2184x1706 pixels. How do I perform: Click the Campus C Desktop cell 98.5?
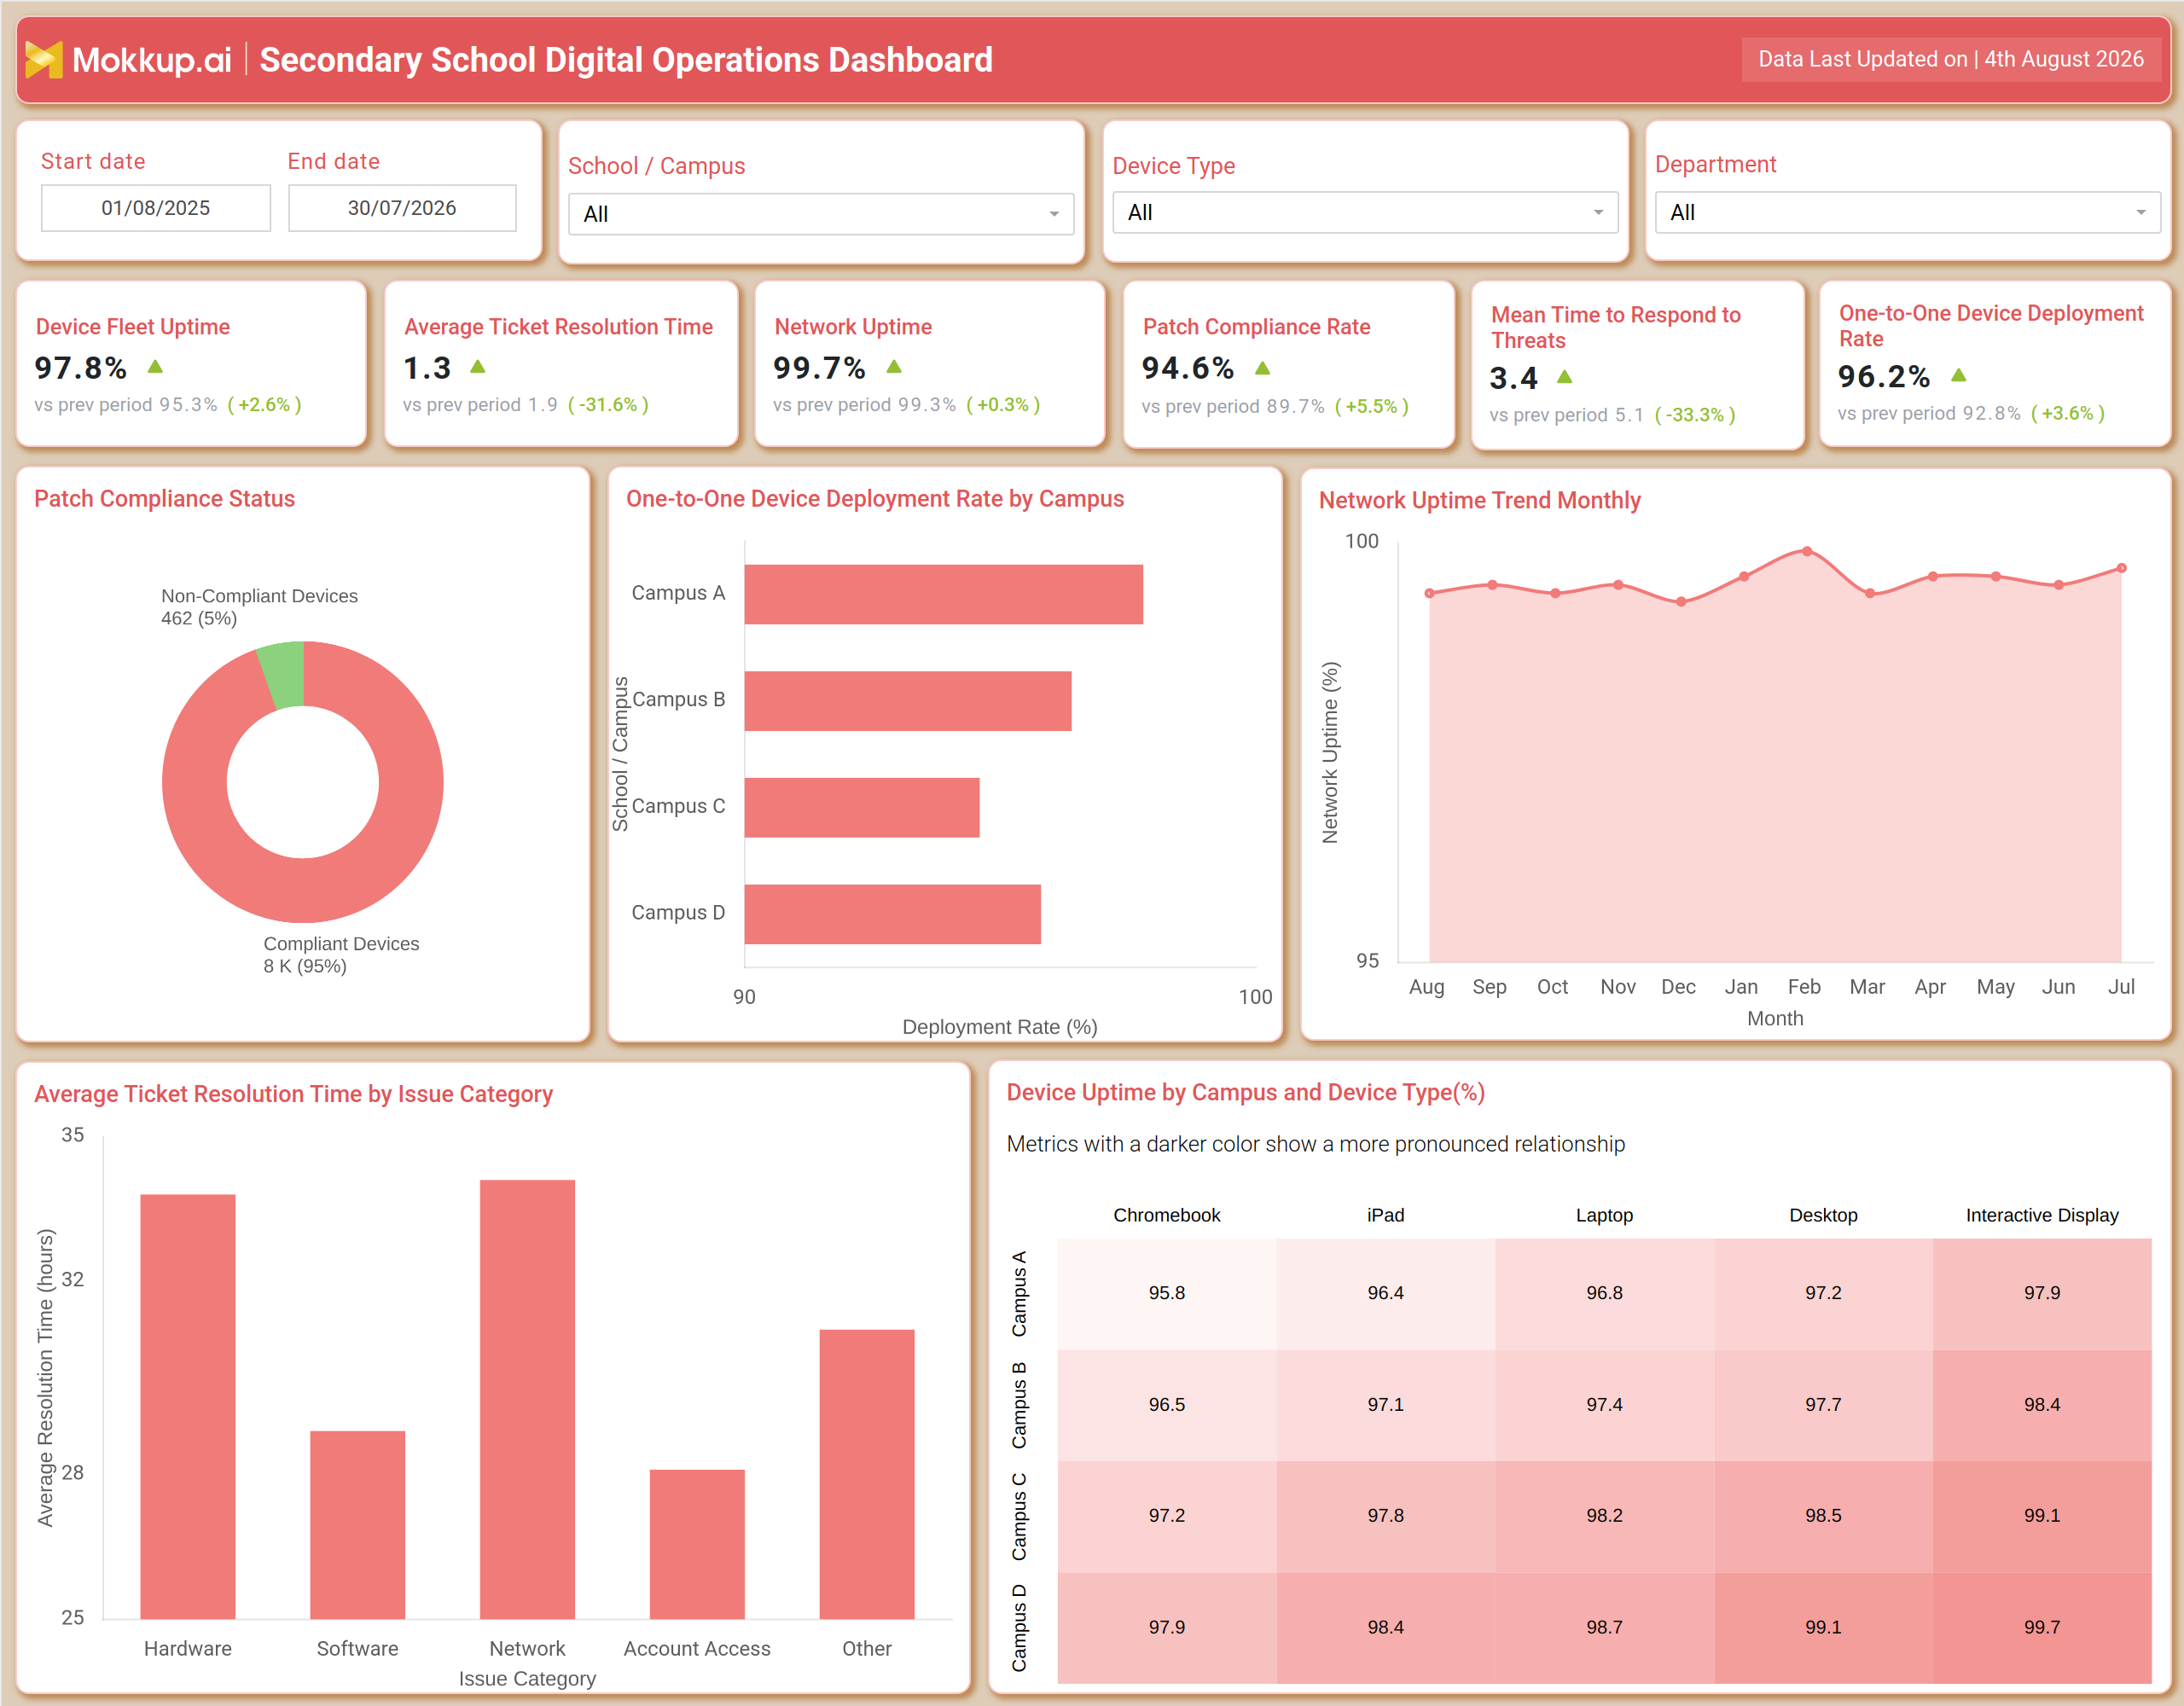[x=1823, y=1516]
